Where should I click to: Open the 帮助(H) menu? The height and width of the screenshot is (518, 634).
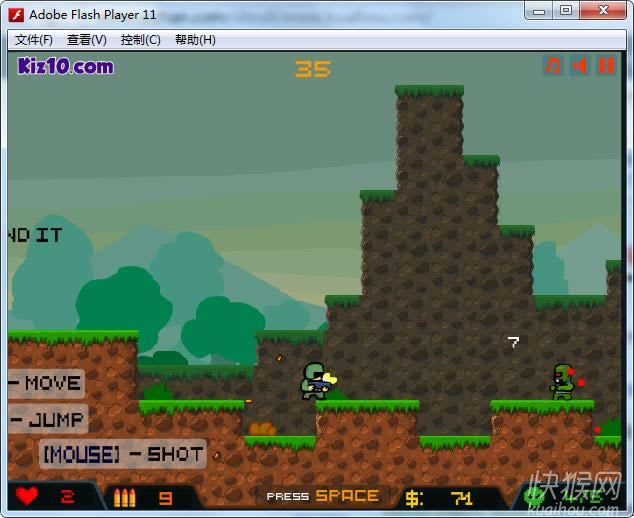pos(195,40)
